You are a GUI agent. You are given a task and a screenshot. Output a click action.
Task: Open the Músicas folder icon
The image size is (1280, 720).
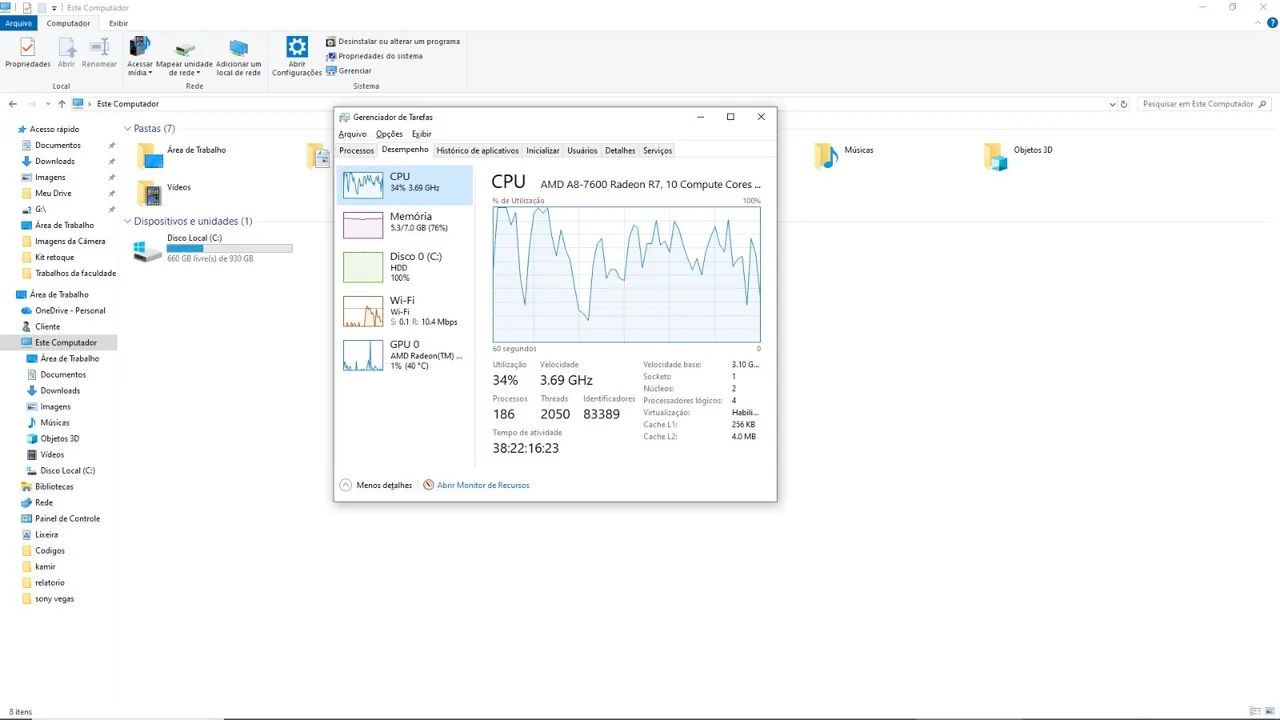(826, 156)
